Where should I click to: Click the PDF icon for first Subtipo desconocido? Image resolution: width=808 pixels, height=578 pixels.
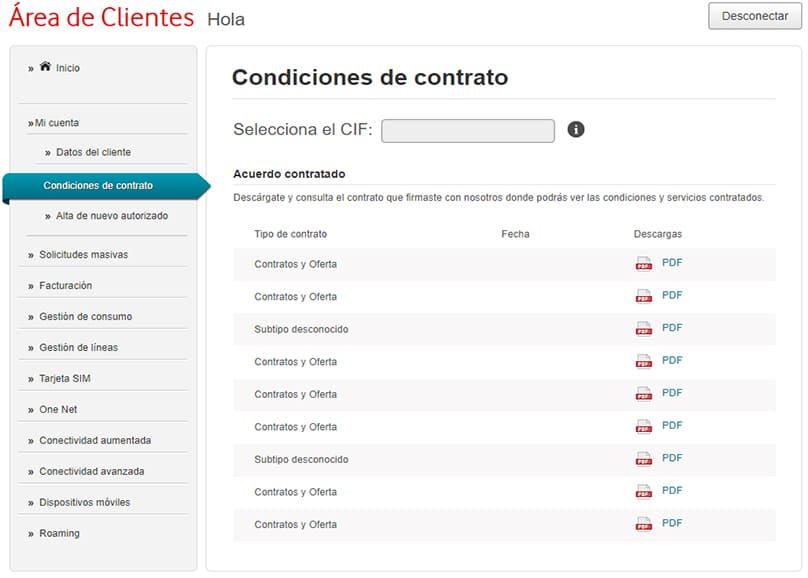click(x=643, y=329)
